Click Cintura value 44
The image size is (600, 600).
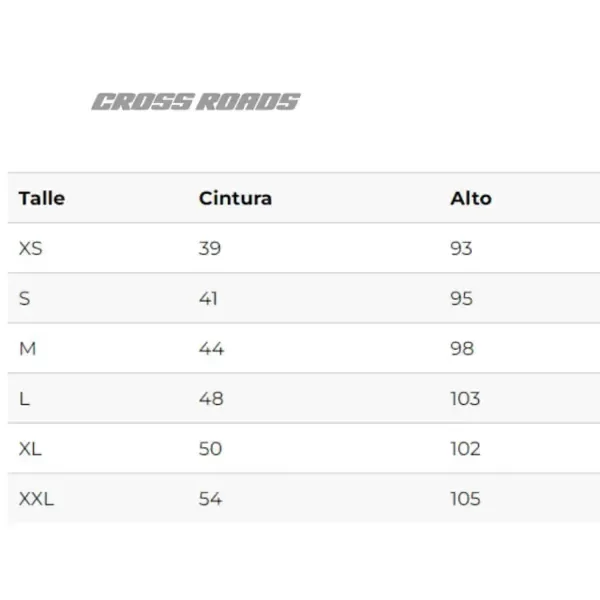[x=211, y=348]
